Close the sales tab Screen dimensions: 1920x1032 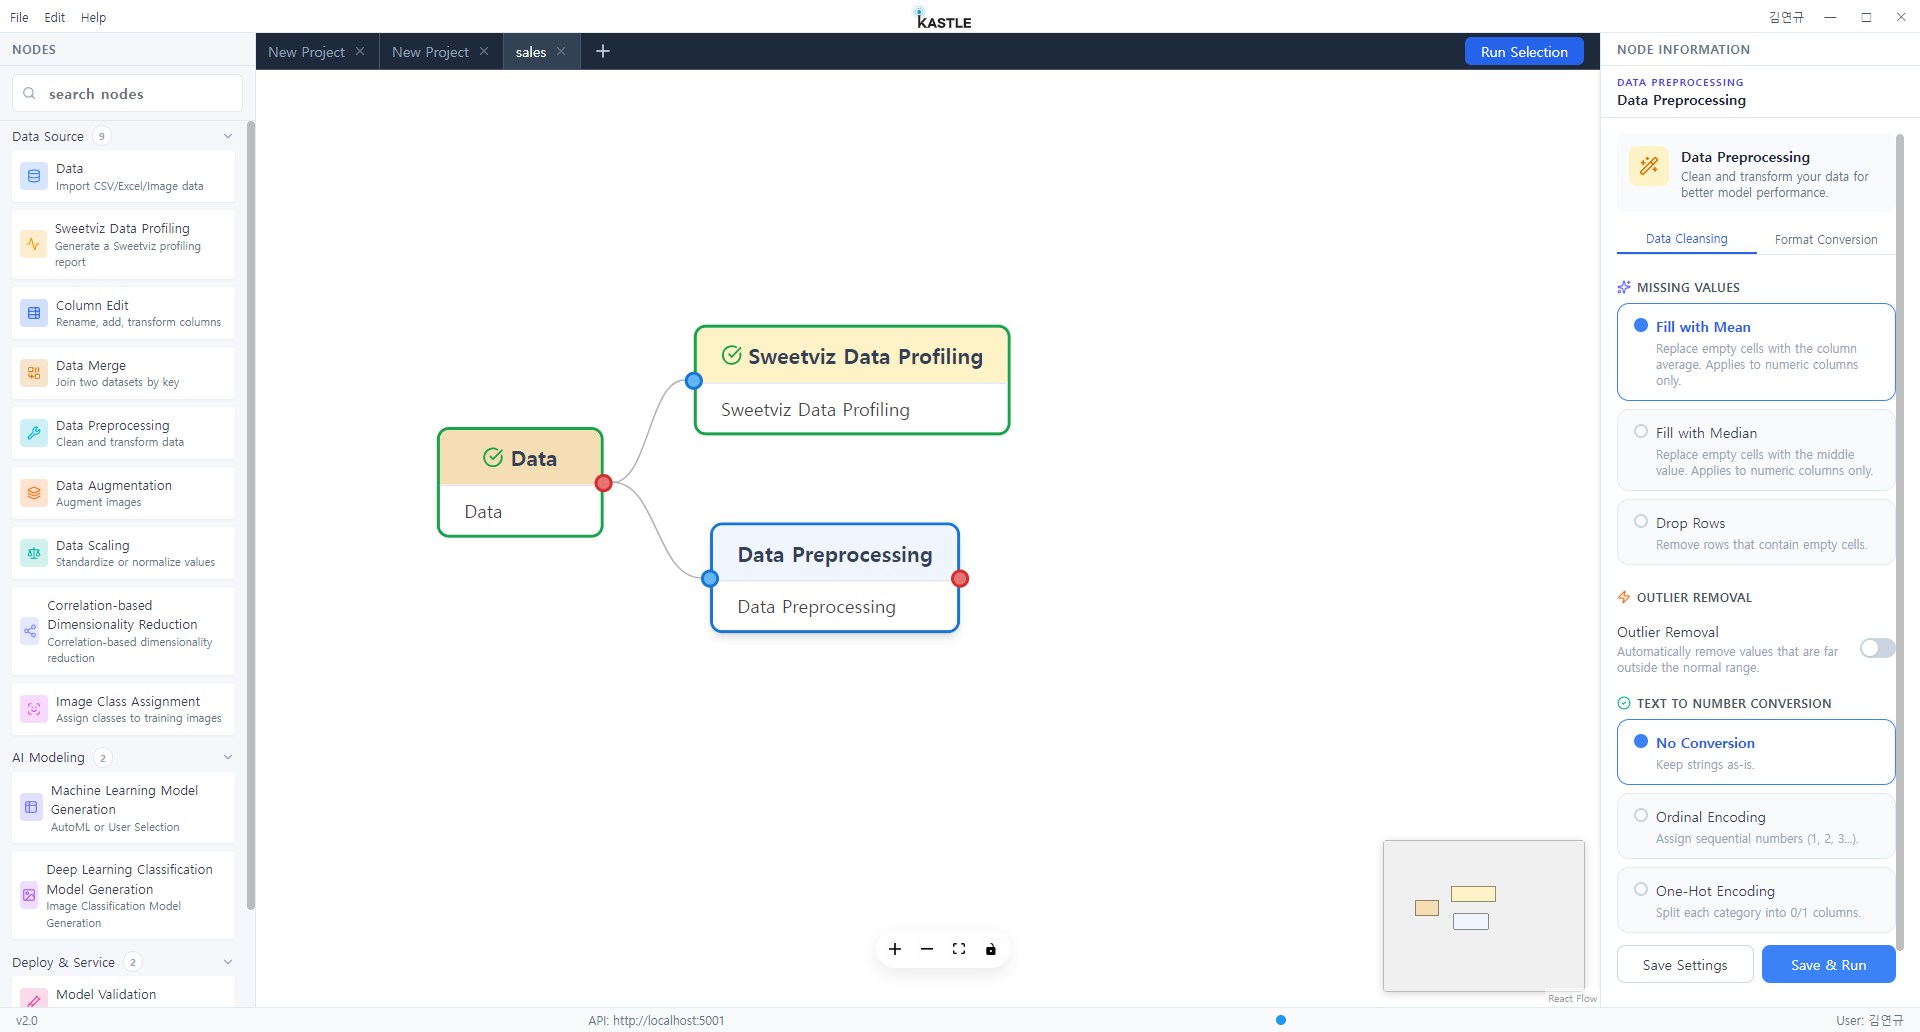[x=561, y=51]
